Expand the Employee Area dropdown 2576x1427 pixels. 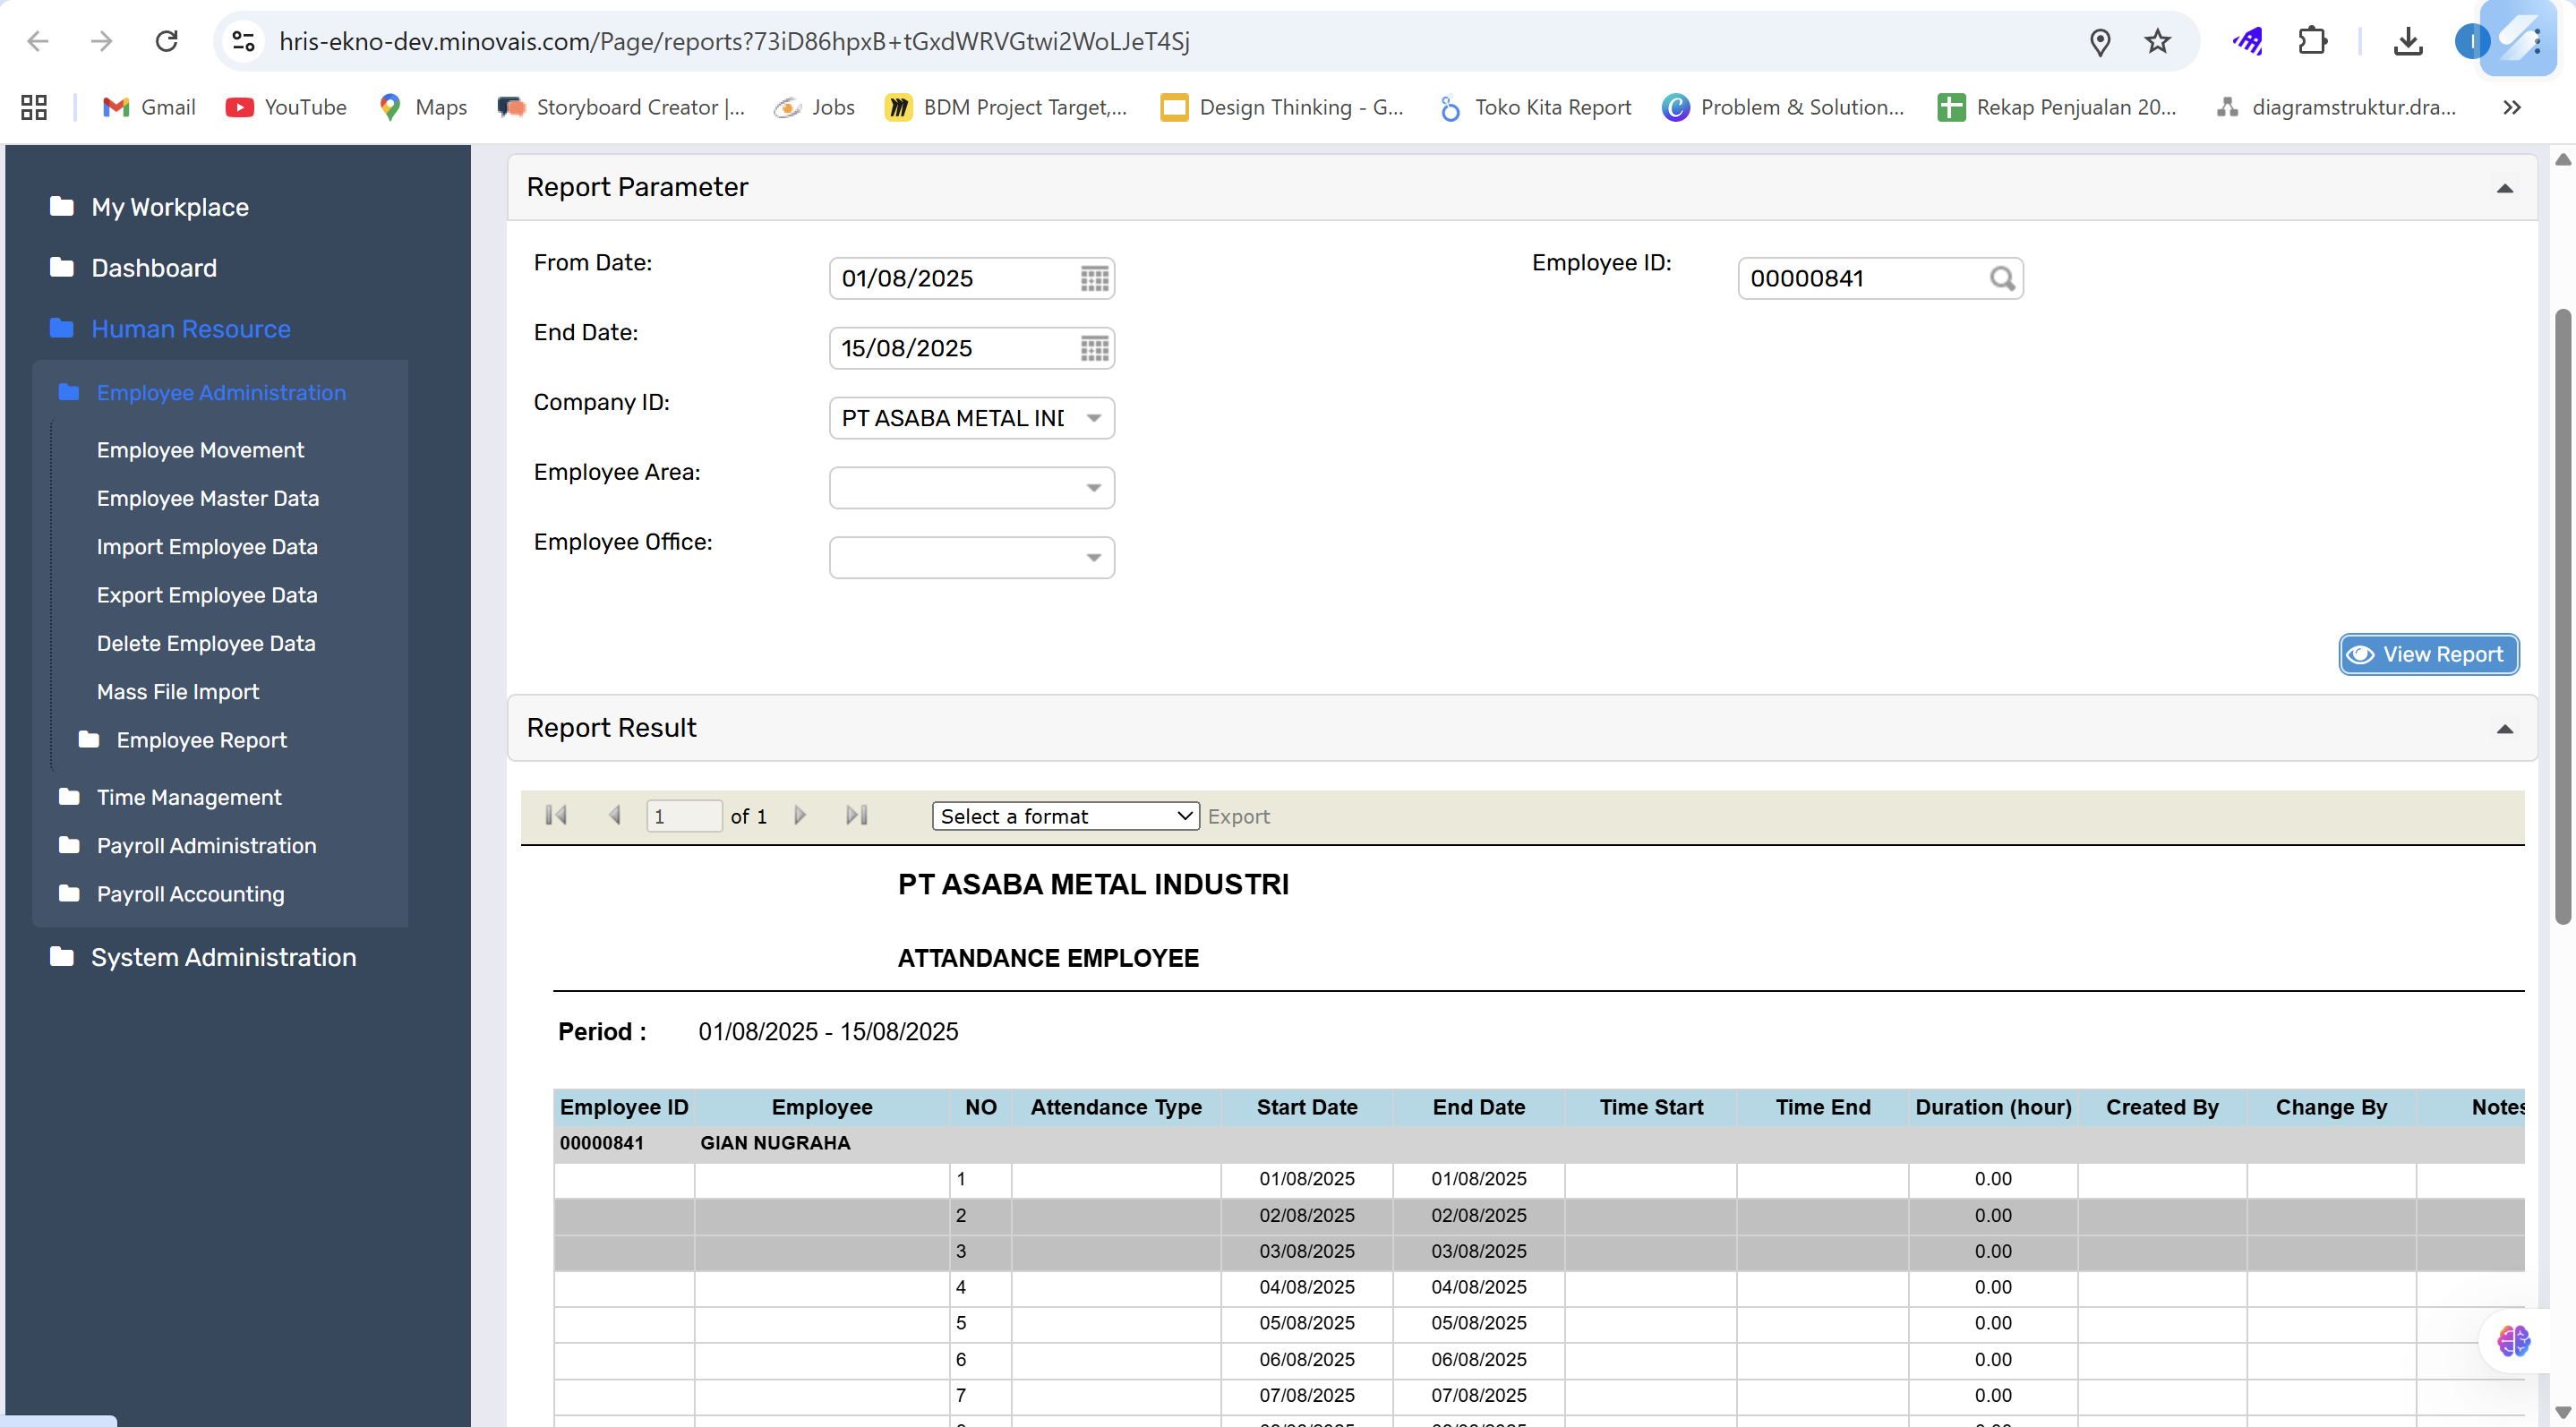point(1093,488)
